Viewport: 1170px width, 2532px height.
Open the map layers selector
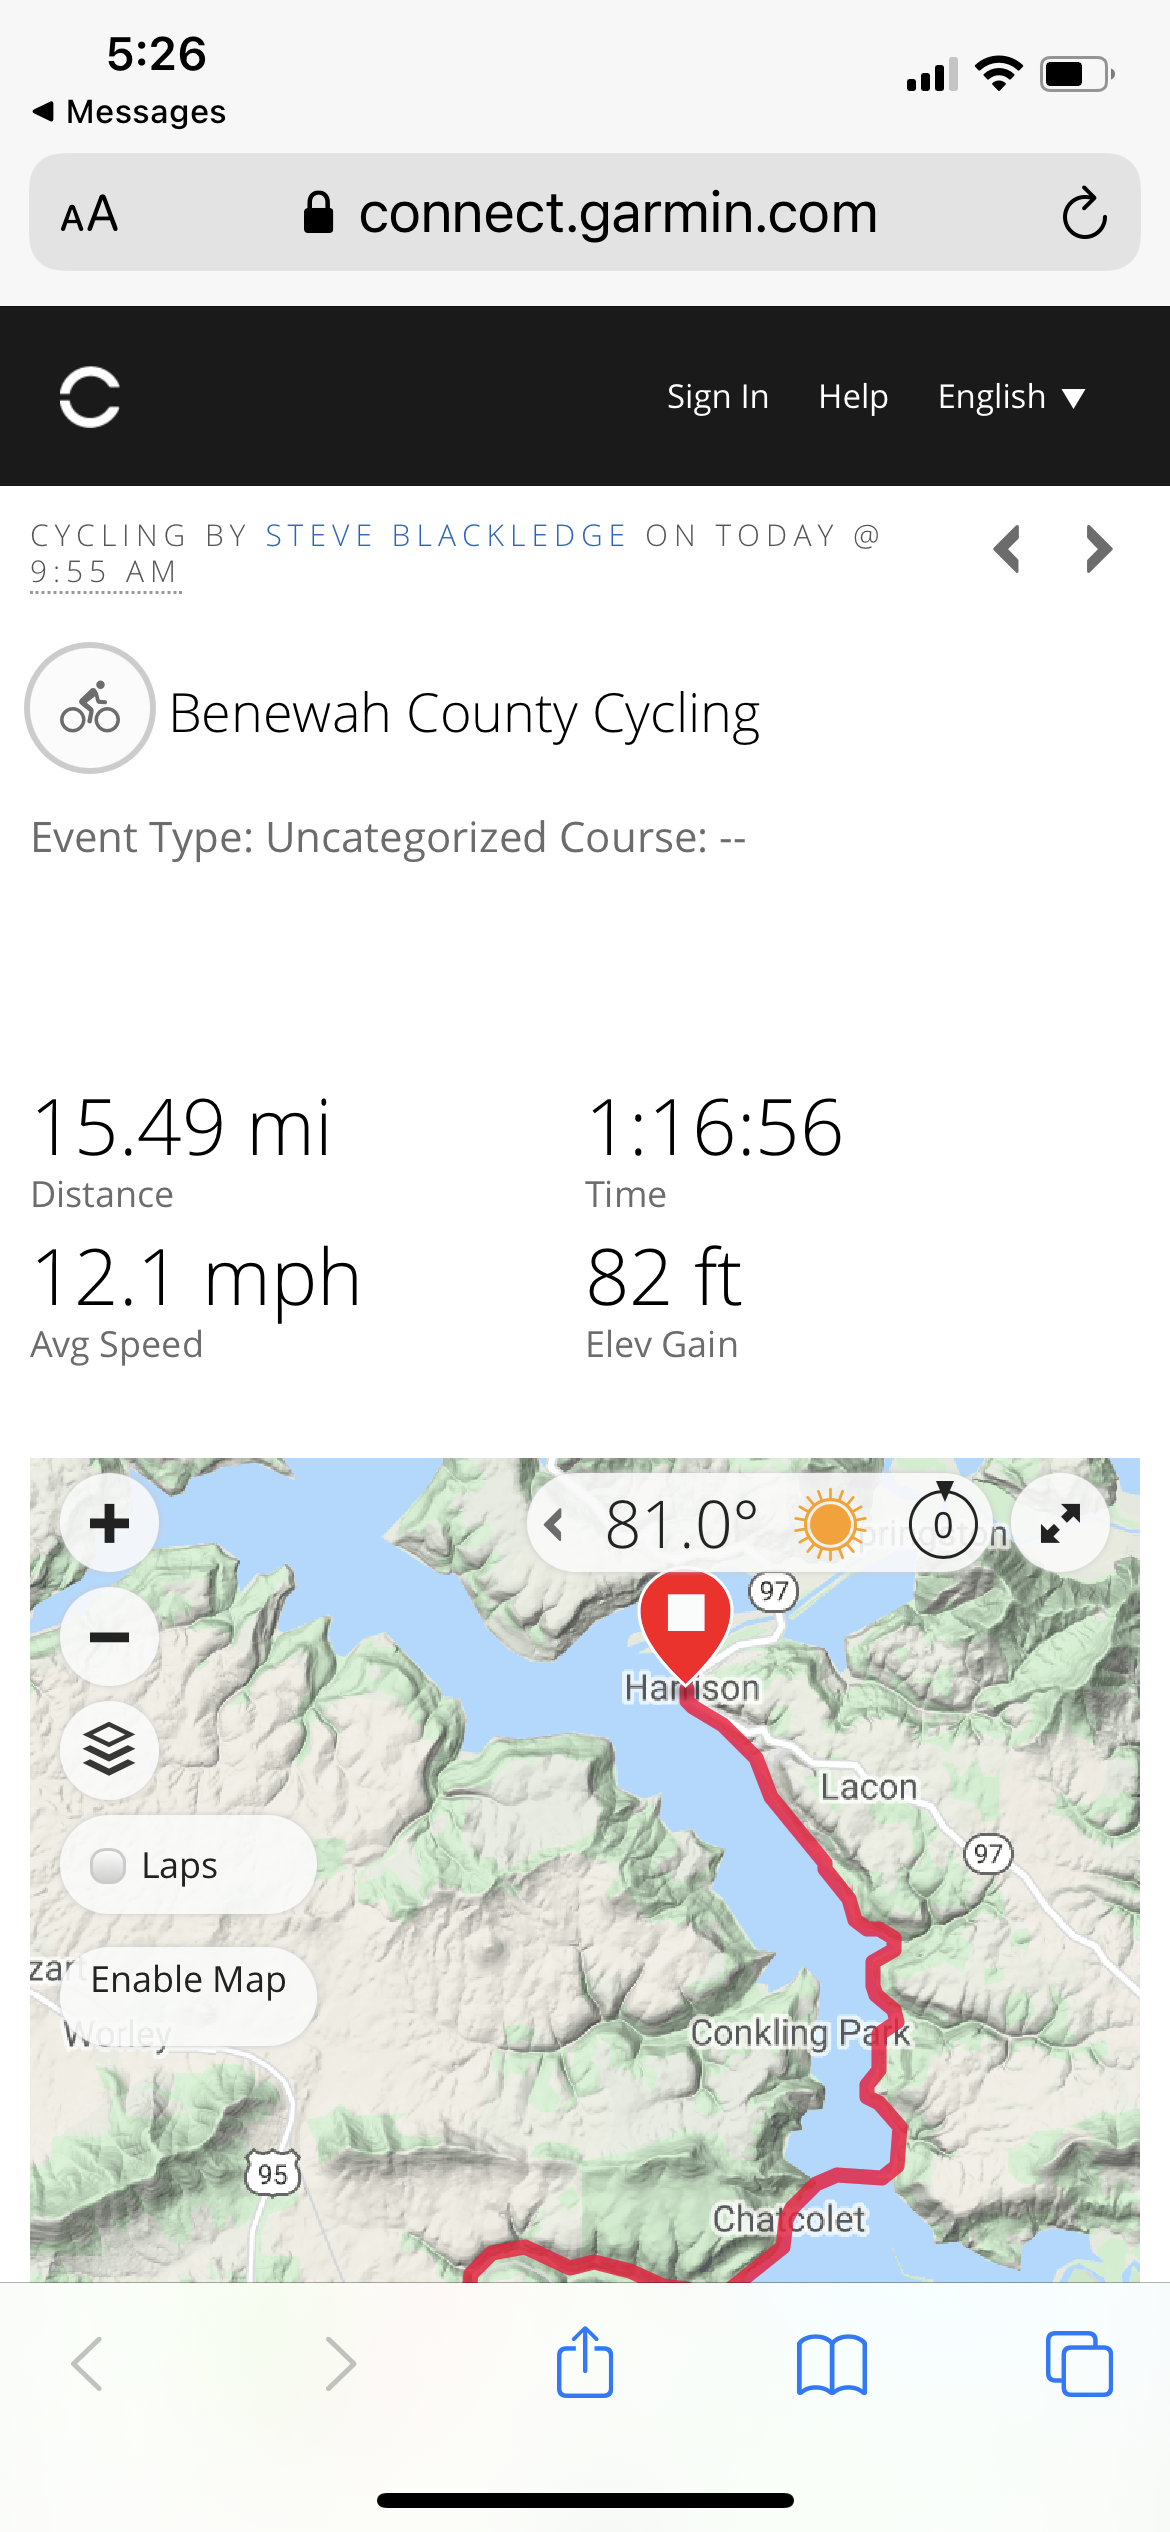point(109,1750)
